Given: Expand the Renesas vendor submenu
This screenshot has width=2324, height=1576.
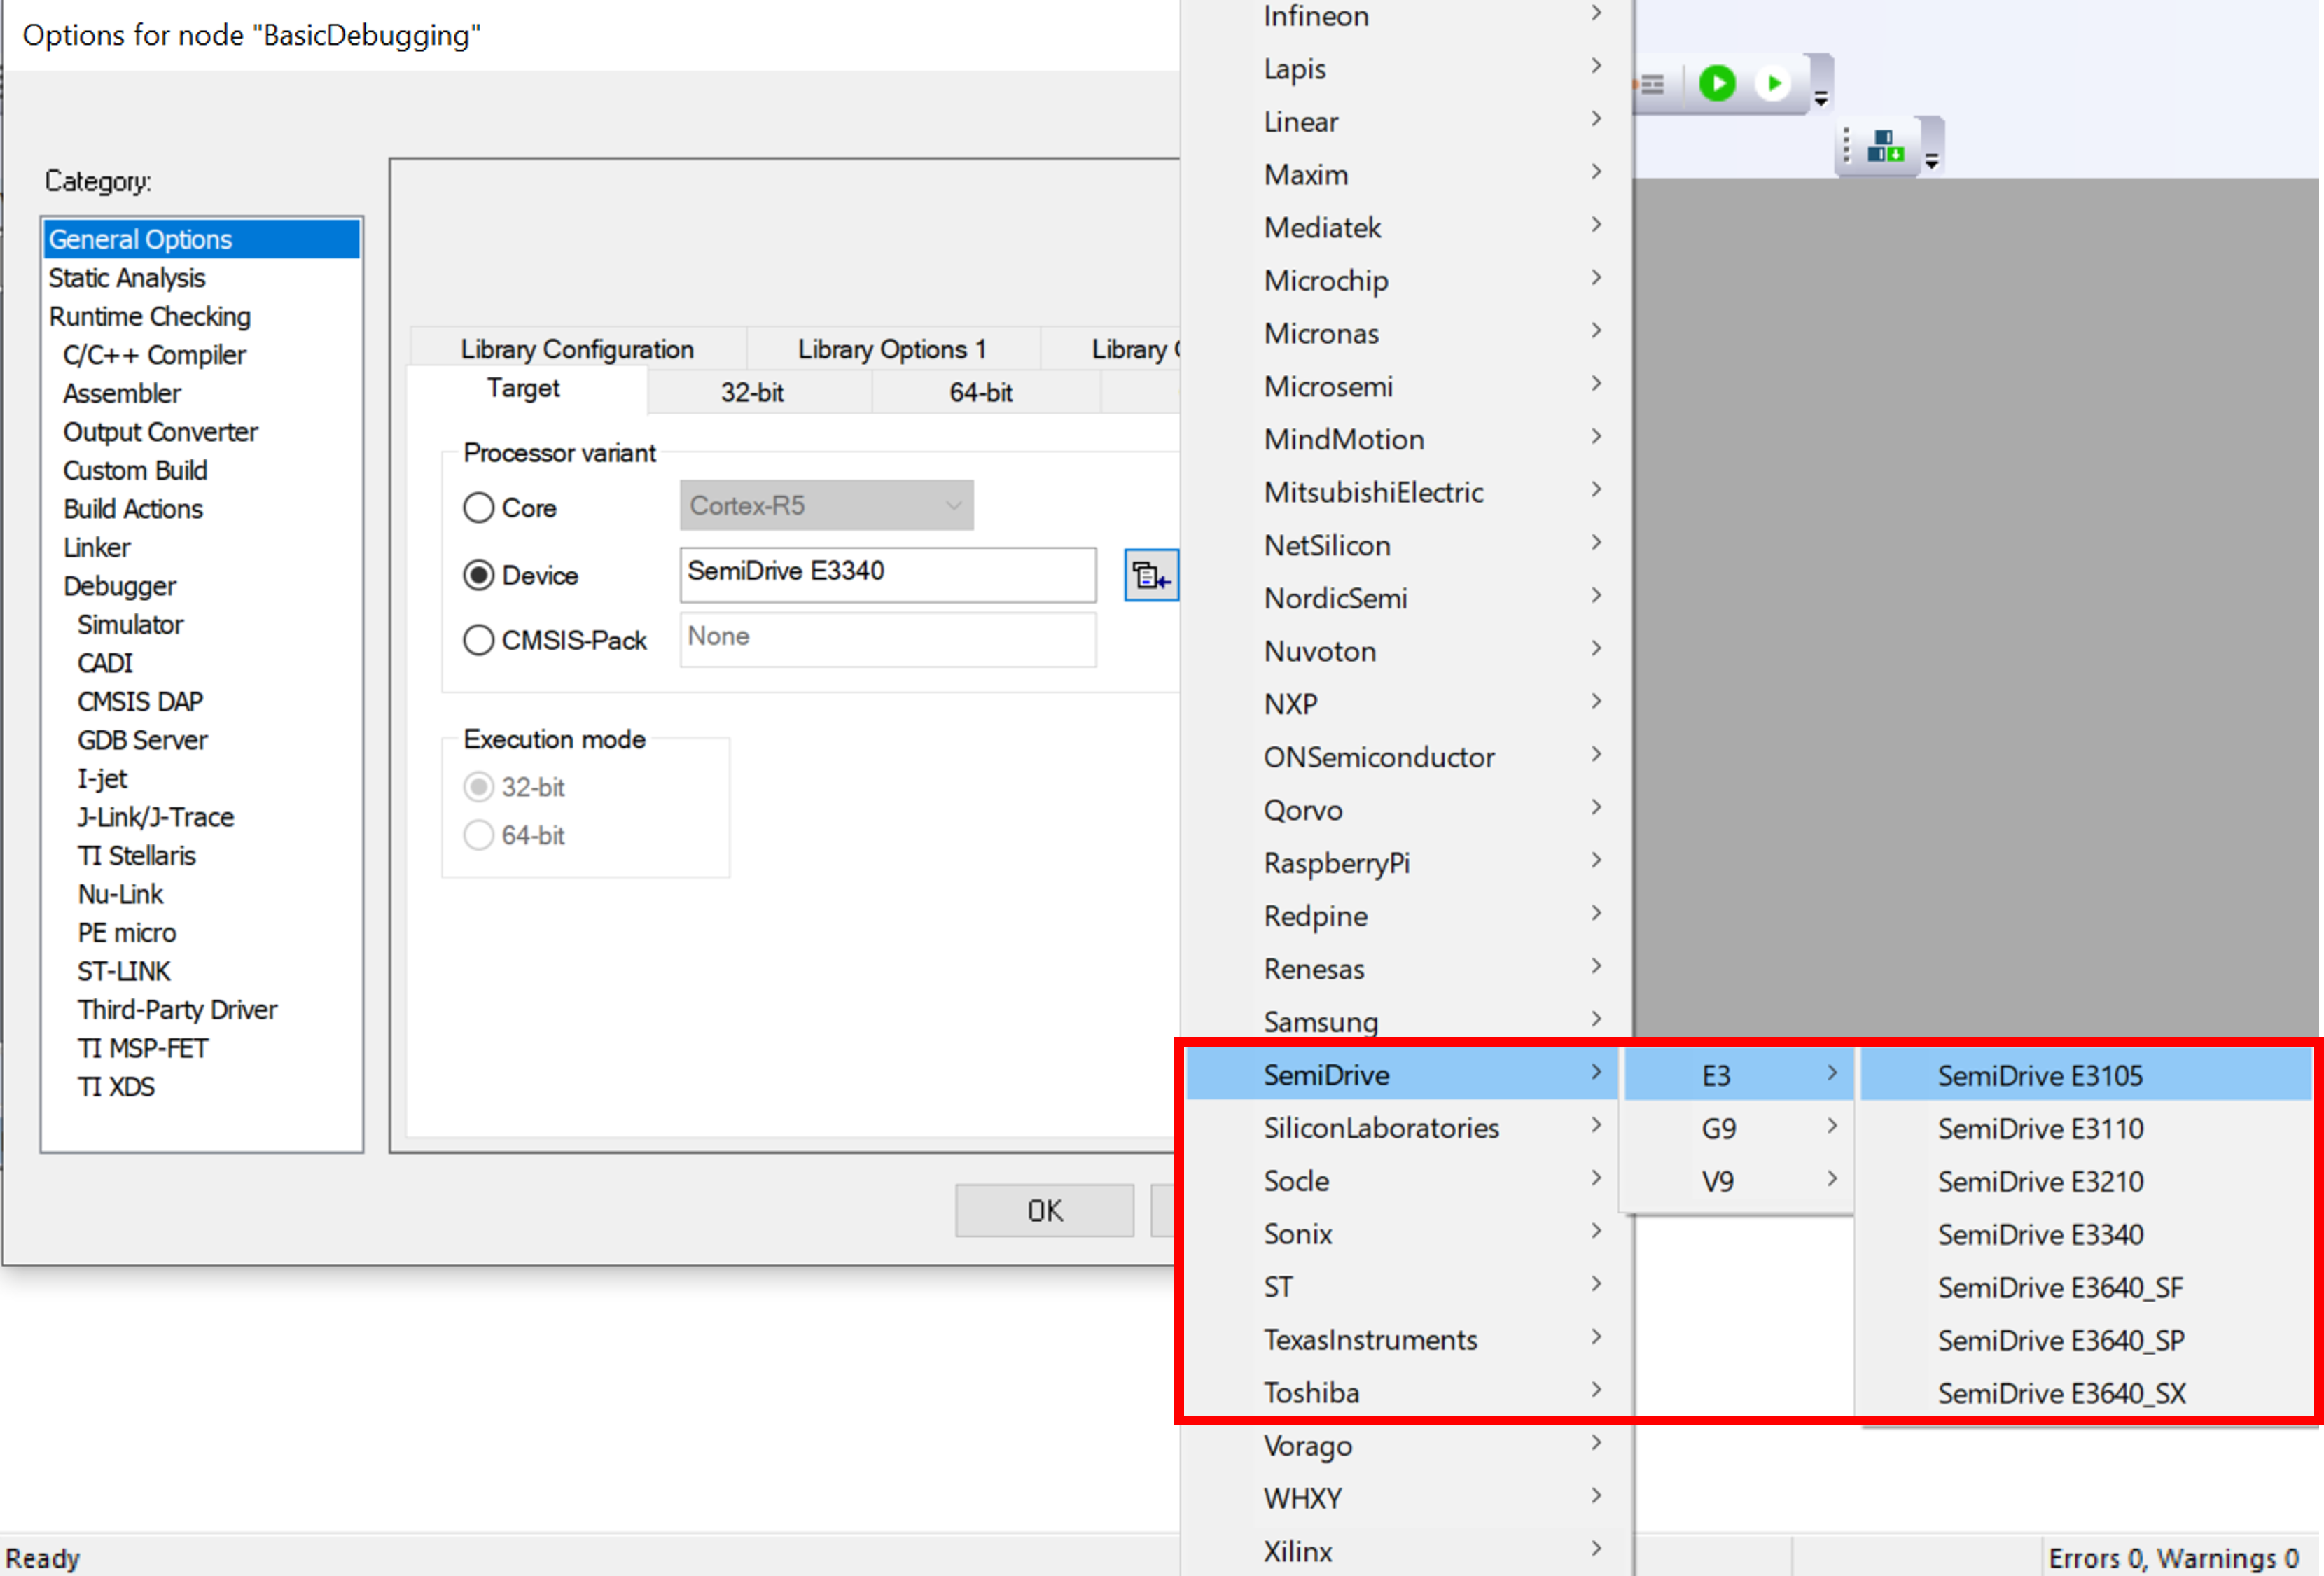Looking at the screenshot, I should (x=1405, y=969).
